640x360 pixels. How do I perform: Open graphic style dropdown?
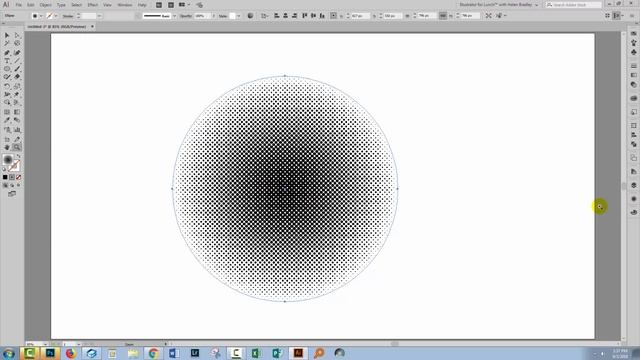tap(239, 16)
